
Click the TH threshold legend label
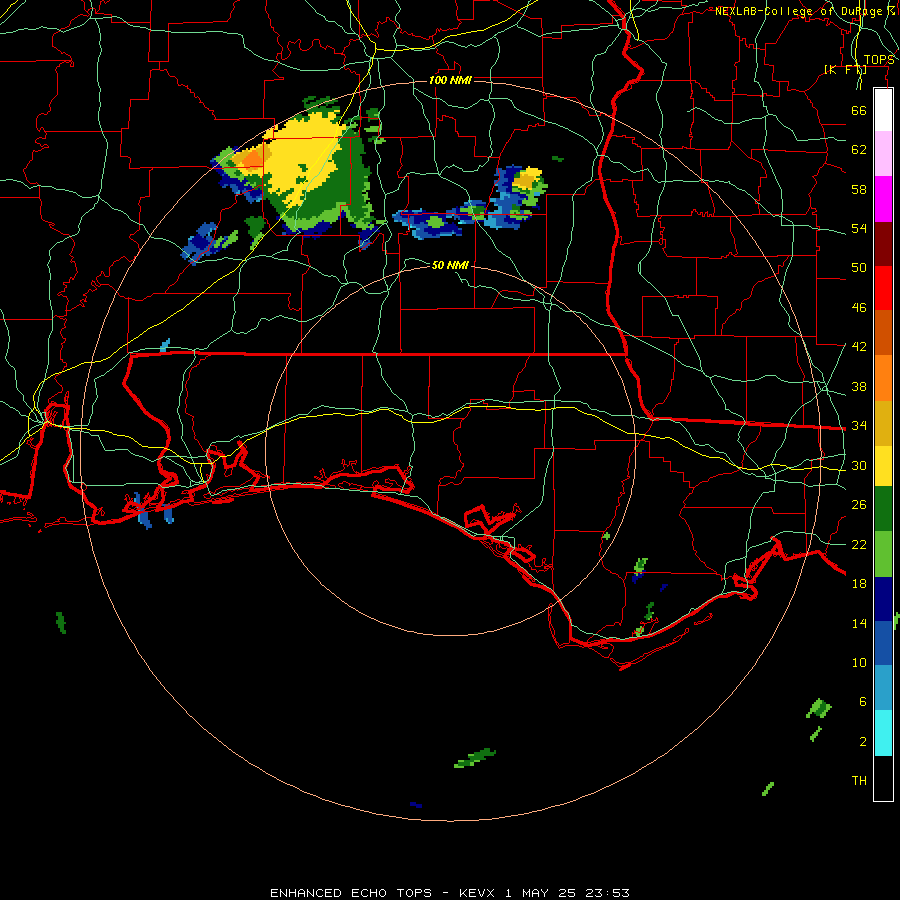click(x=859, y=781)
